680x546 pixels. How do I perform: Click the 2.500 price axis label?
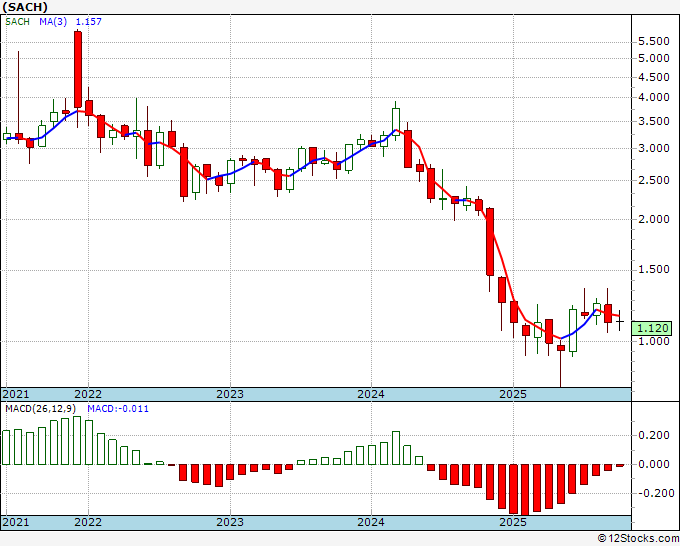pos(654,180)
